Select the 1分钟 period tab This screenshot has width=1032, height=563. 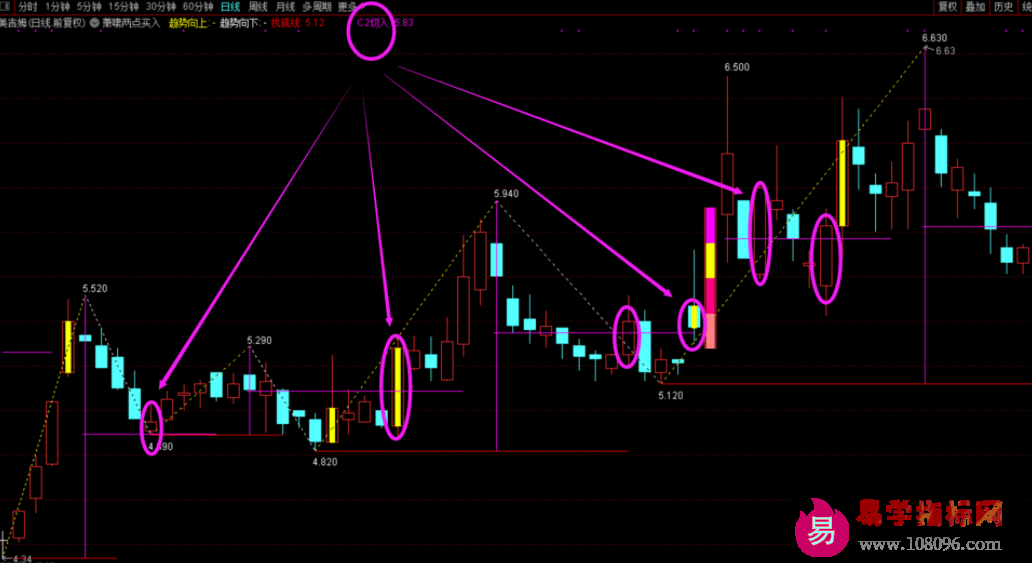click(x=58, y=6)
